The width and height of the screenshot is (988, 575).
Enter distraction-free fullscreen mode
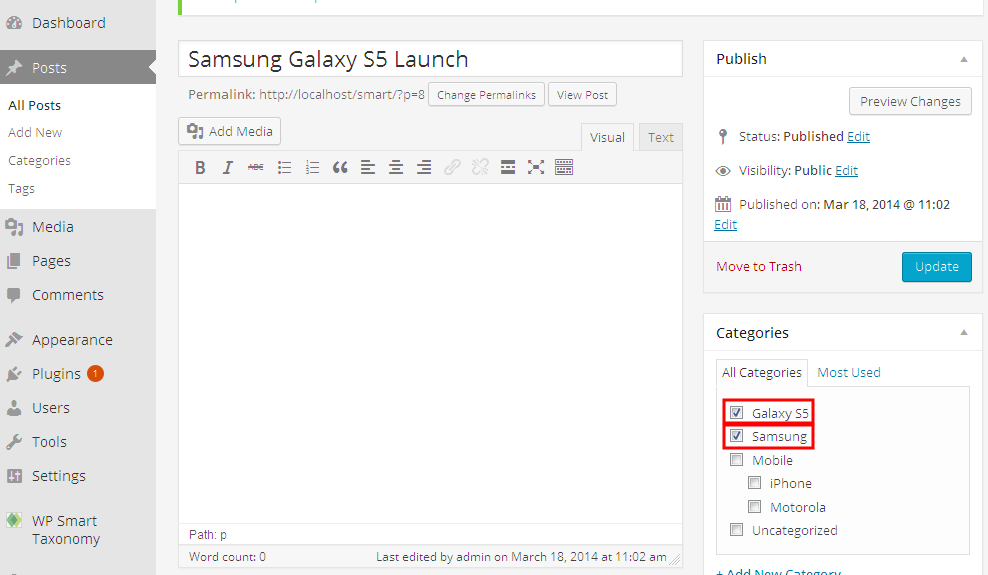click(x=536, y=168)
